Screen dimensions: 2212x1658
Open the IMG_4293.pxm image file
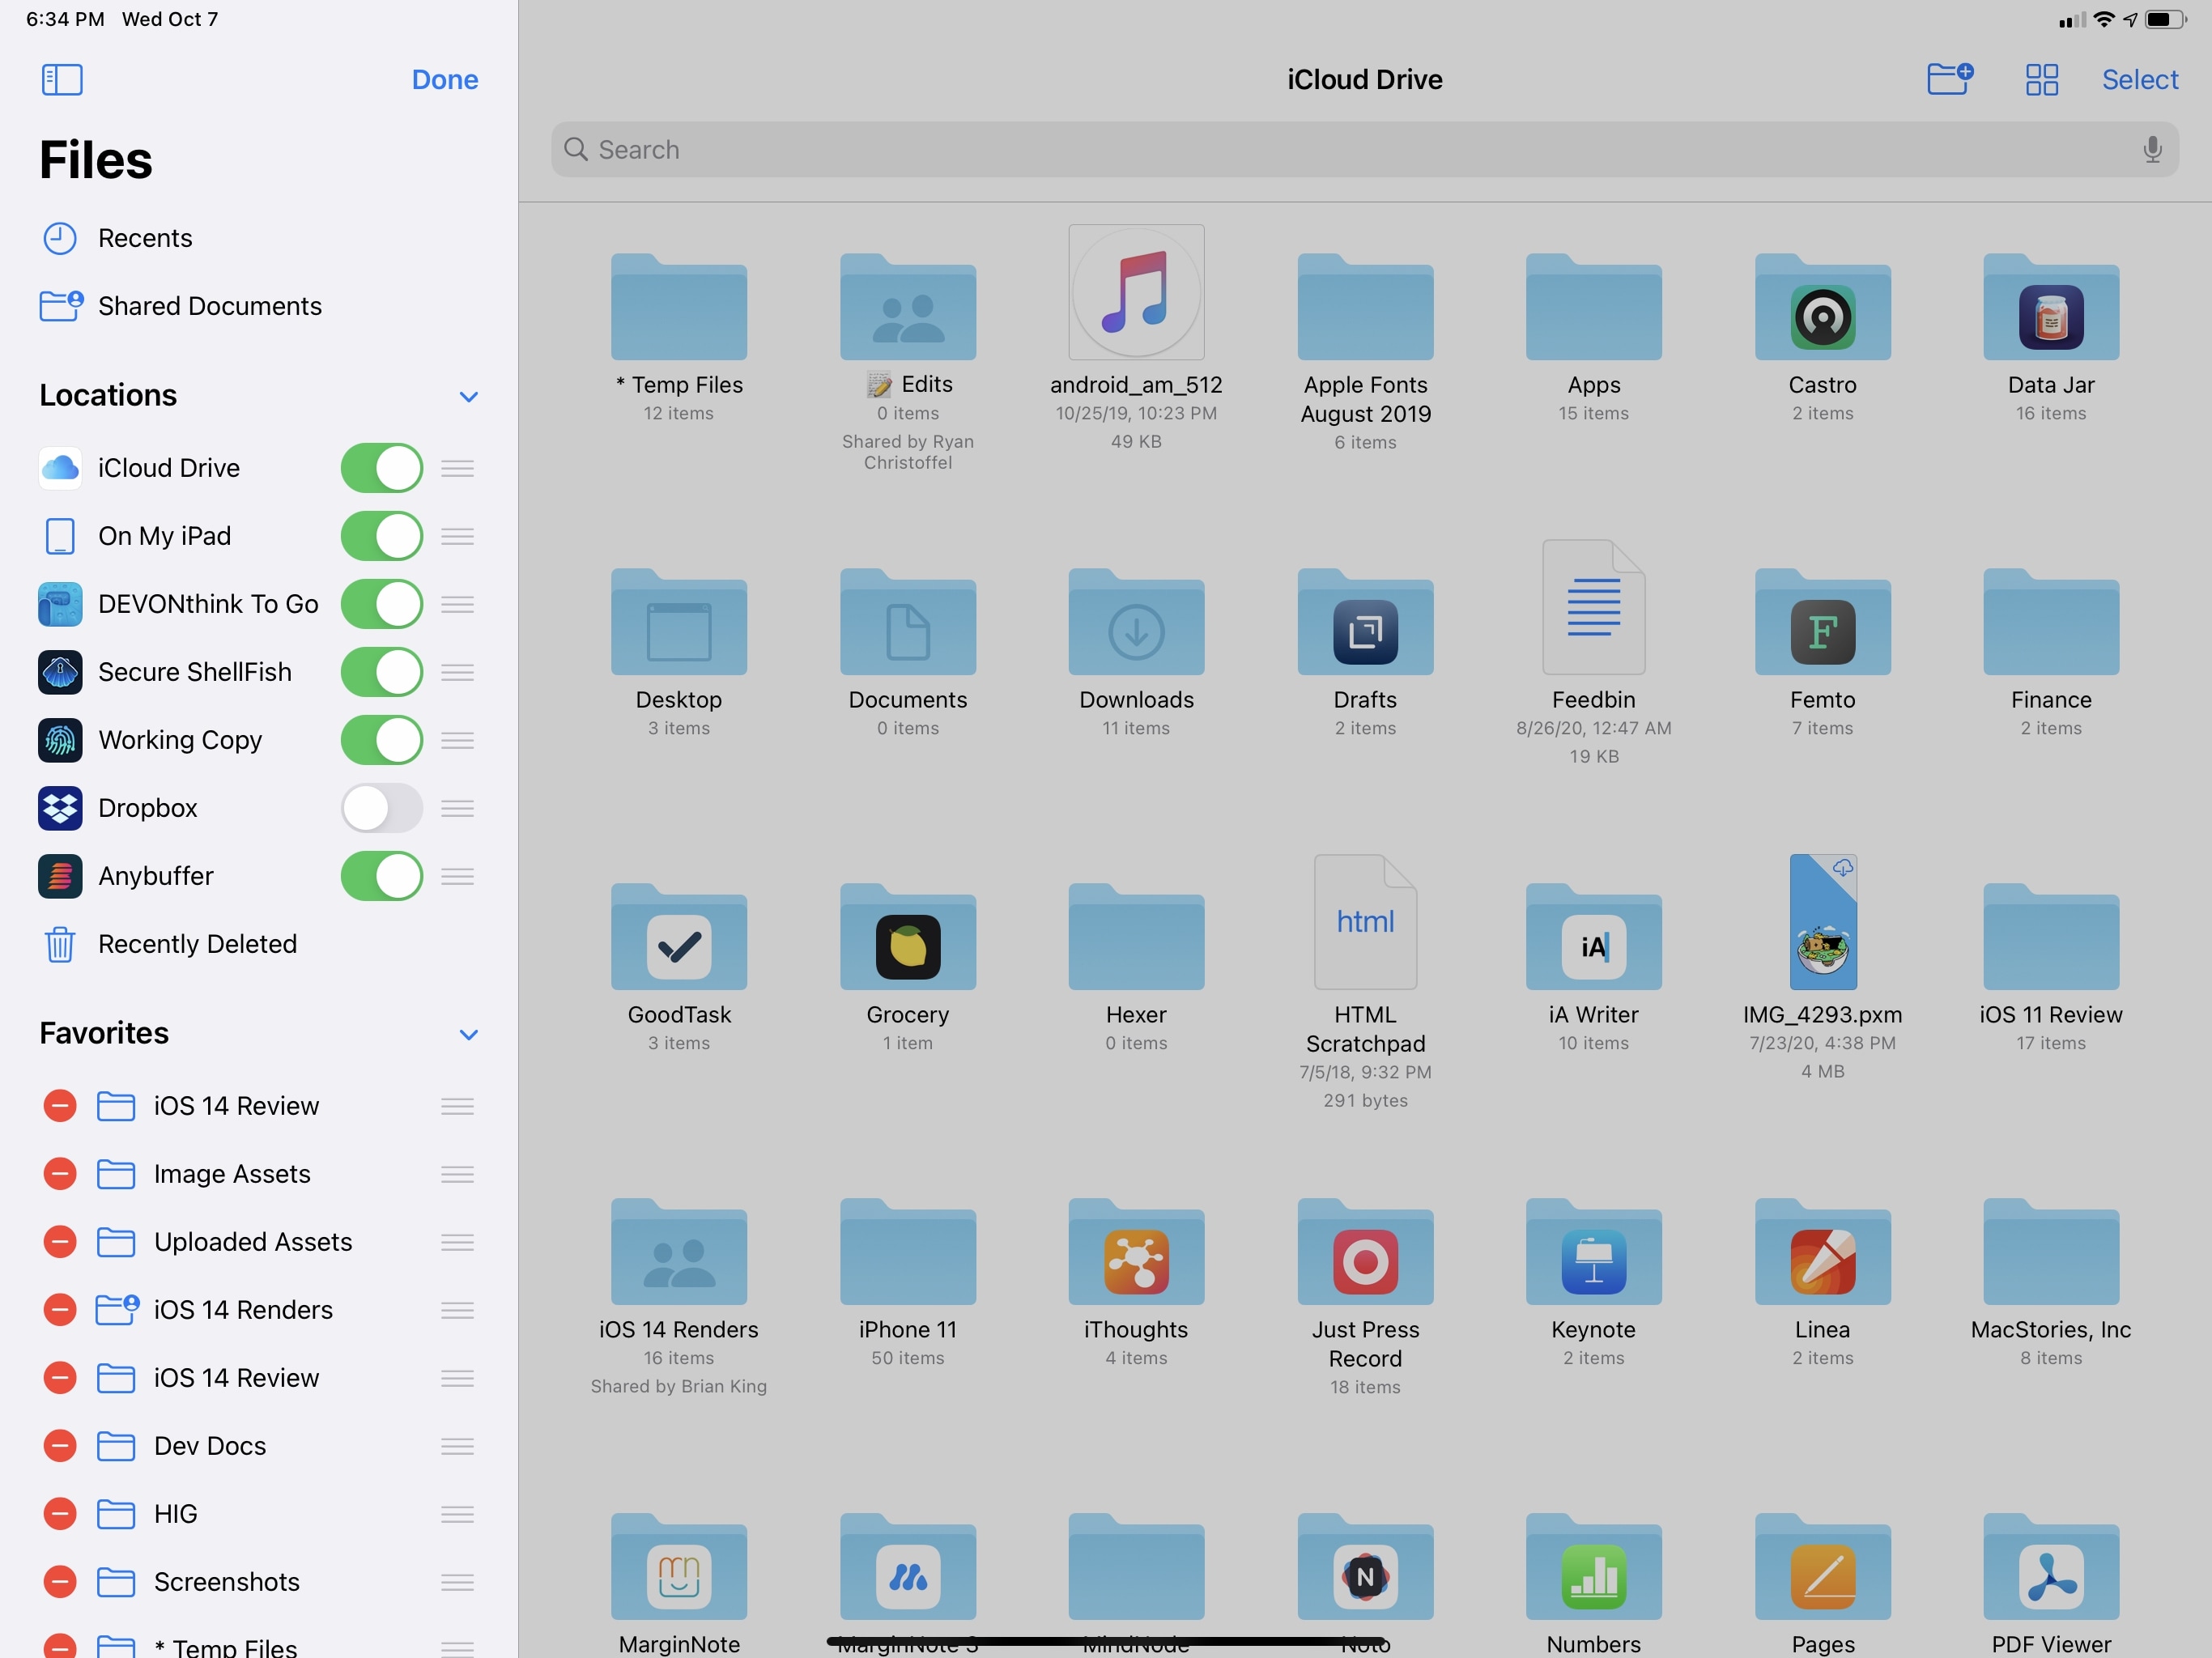click(1822, 922)
